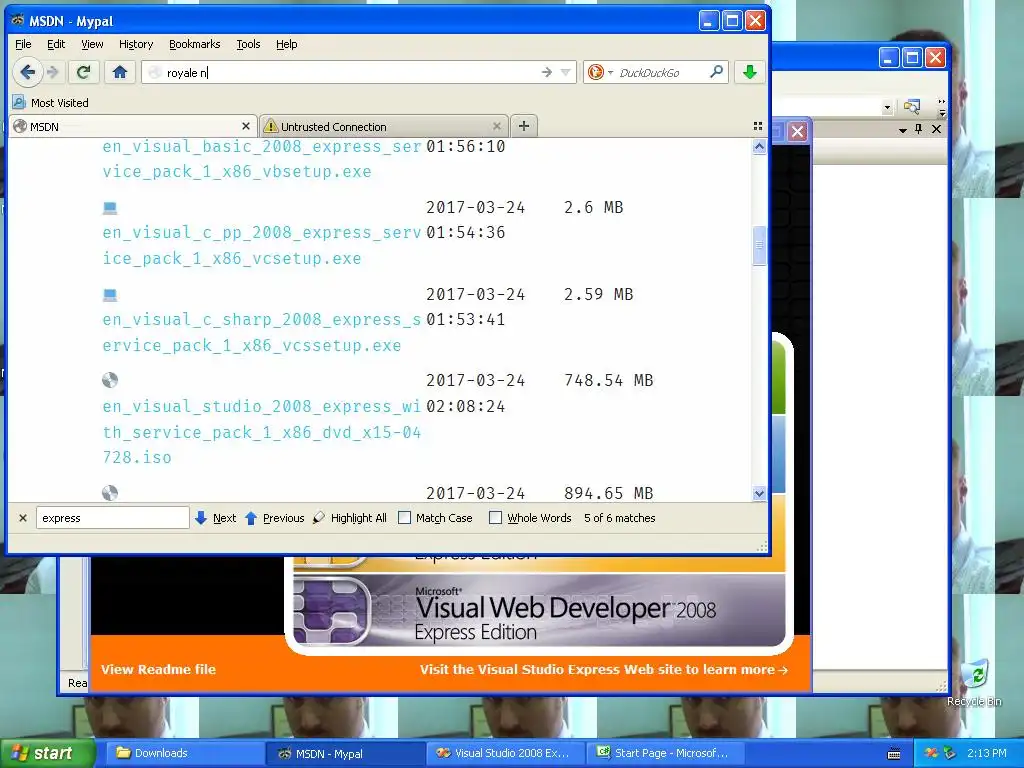The width and height of the screenshot is (1024, 768).
Task: Click View Readme file in Visual Studio installer
Action: tap(158, 669)
